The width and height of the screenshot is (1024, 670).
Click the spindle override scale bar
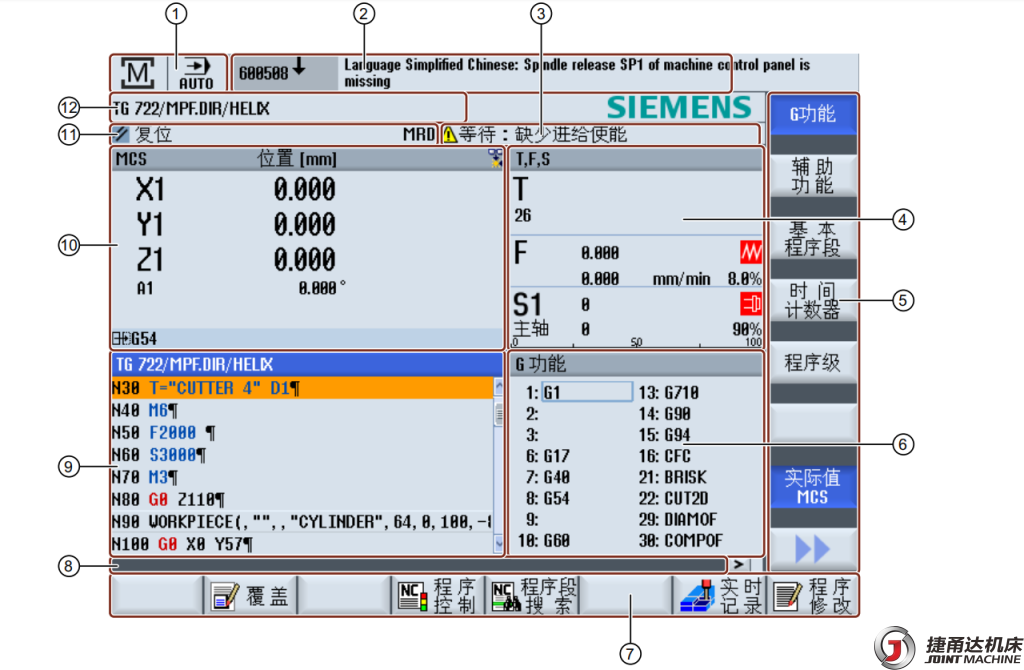[635, 343]
